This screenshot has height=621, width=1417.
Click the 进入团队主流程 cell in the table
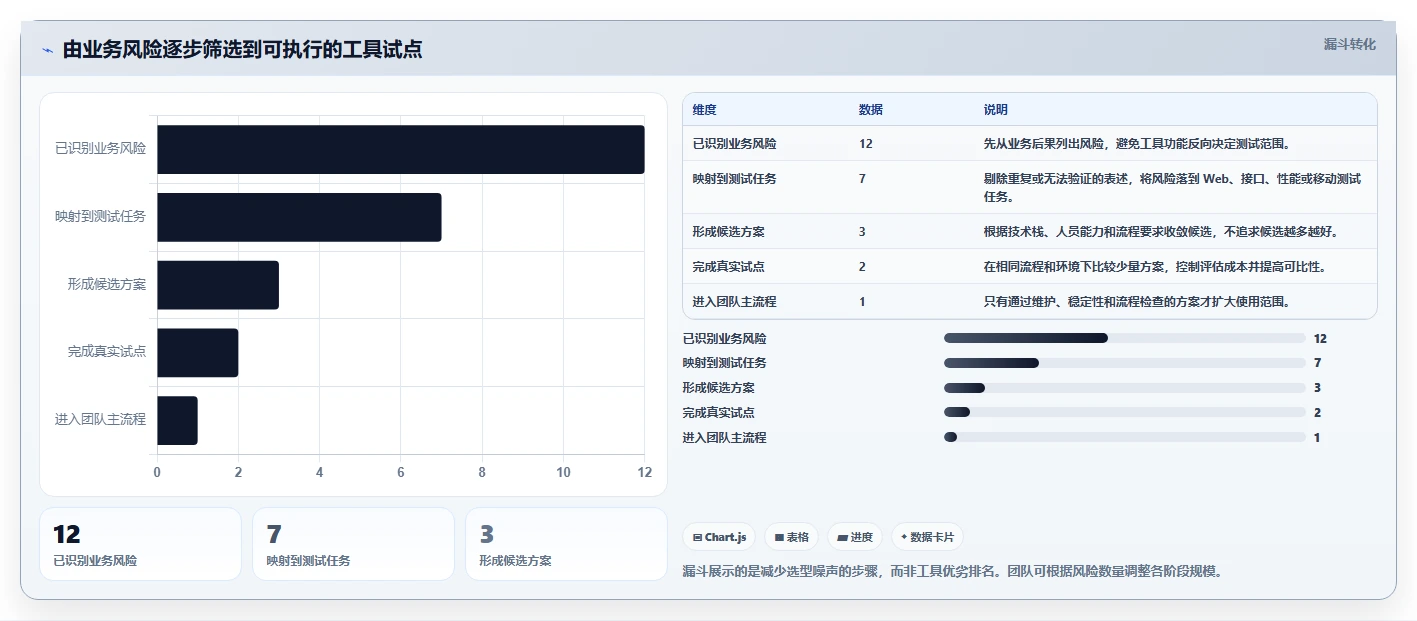[735, 301]
